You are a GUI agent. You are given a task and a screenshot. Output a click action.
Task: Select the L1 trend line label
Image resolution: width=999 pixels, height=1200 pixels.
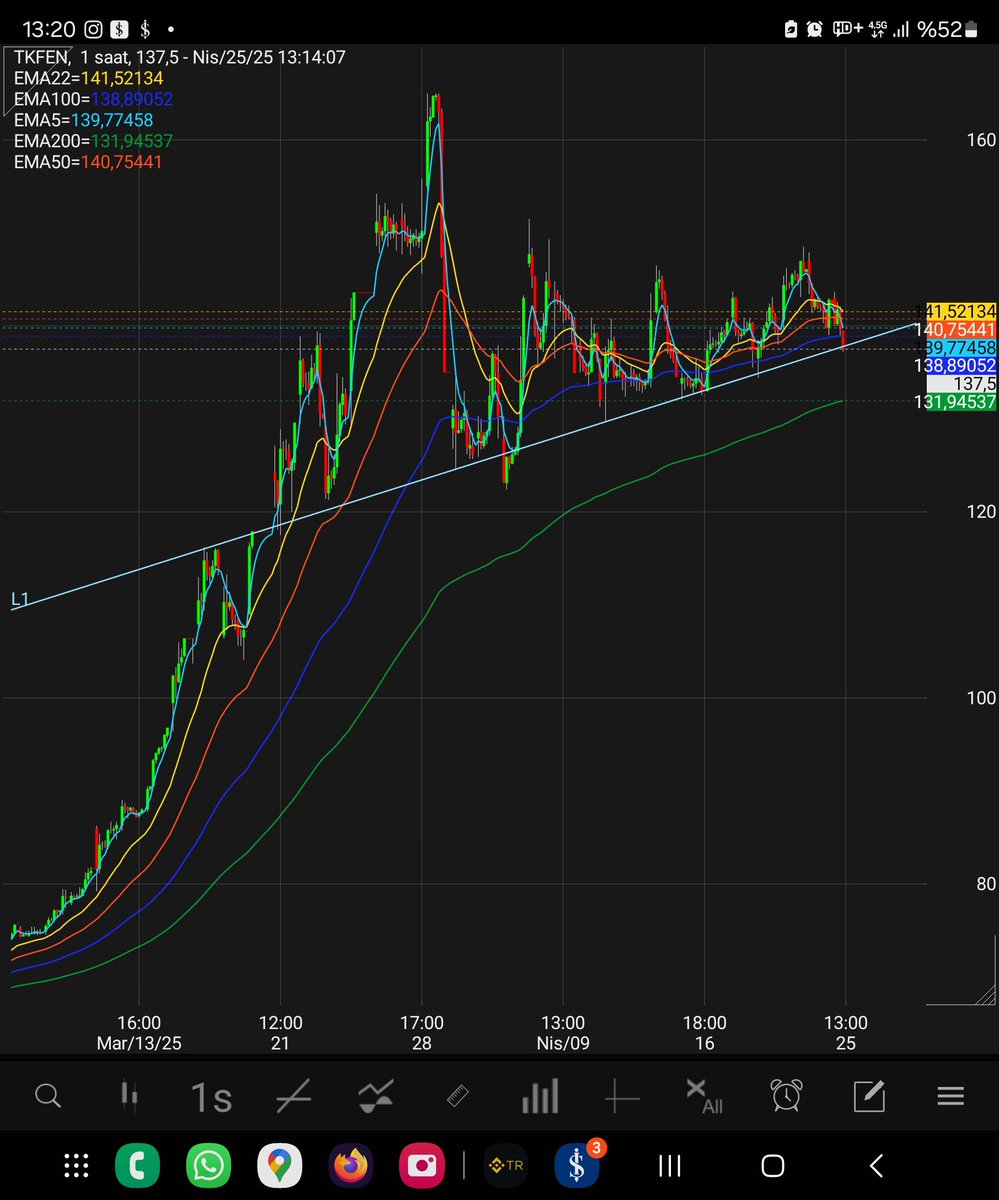coord(20,600)
